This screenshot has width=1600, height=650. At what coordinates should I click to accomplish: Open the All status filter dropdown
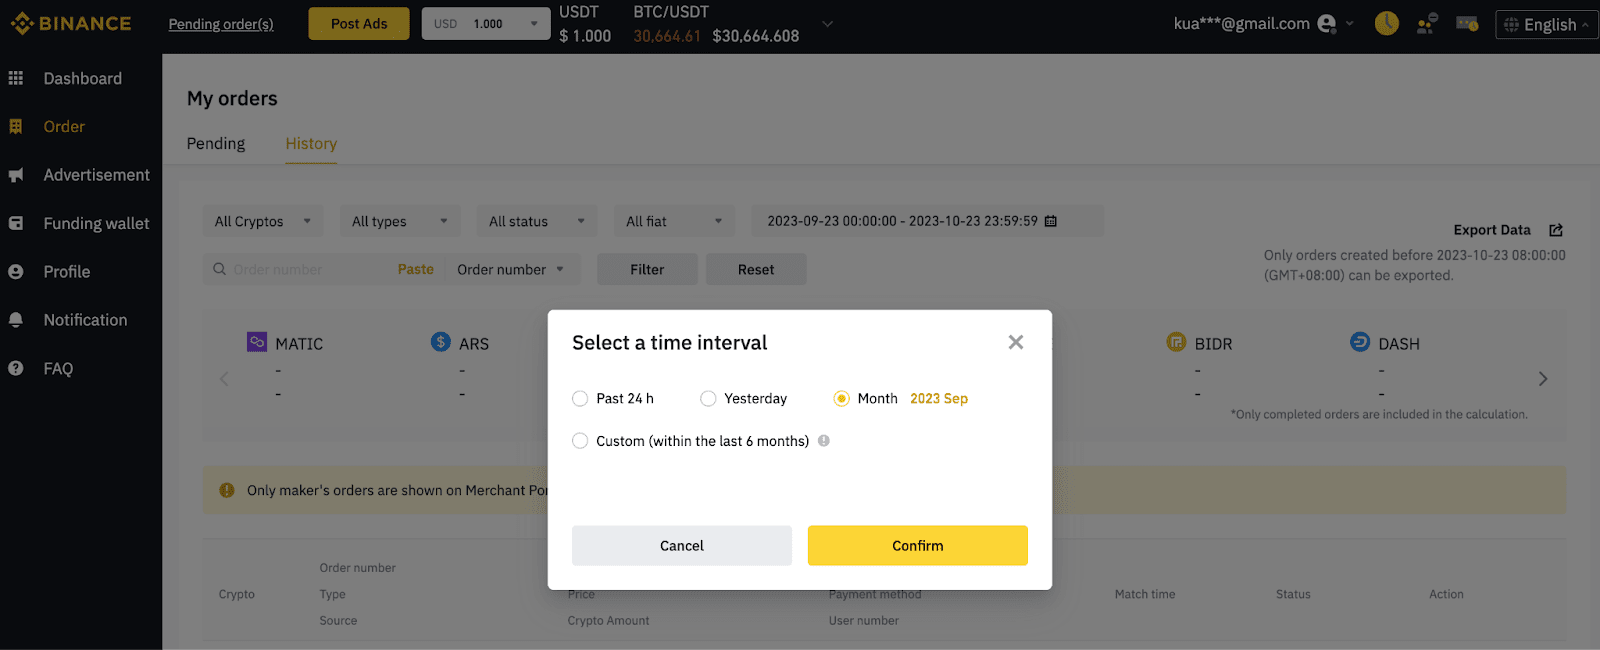pyautogui.click(x=536, y=221)
